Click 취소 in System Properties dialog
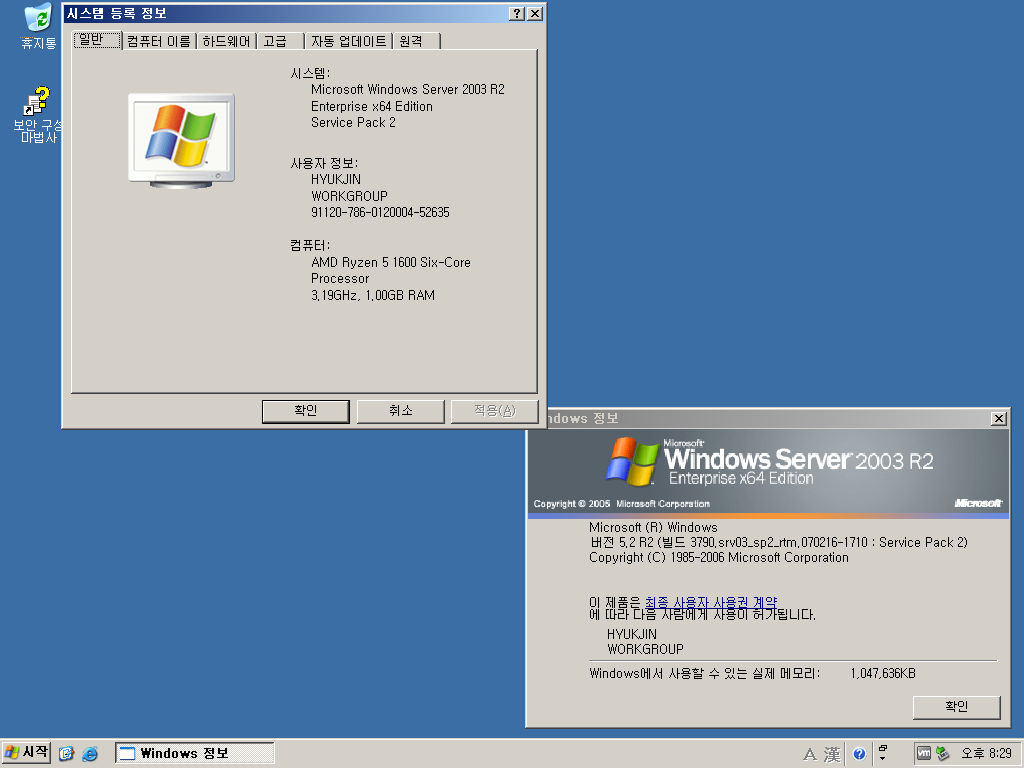This screenshot has height=768, width=1024. point(400,411)
